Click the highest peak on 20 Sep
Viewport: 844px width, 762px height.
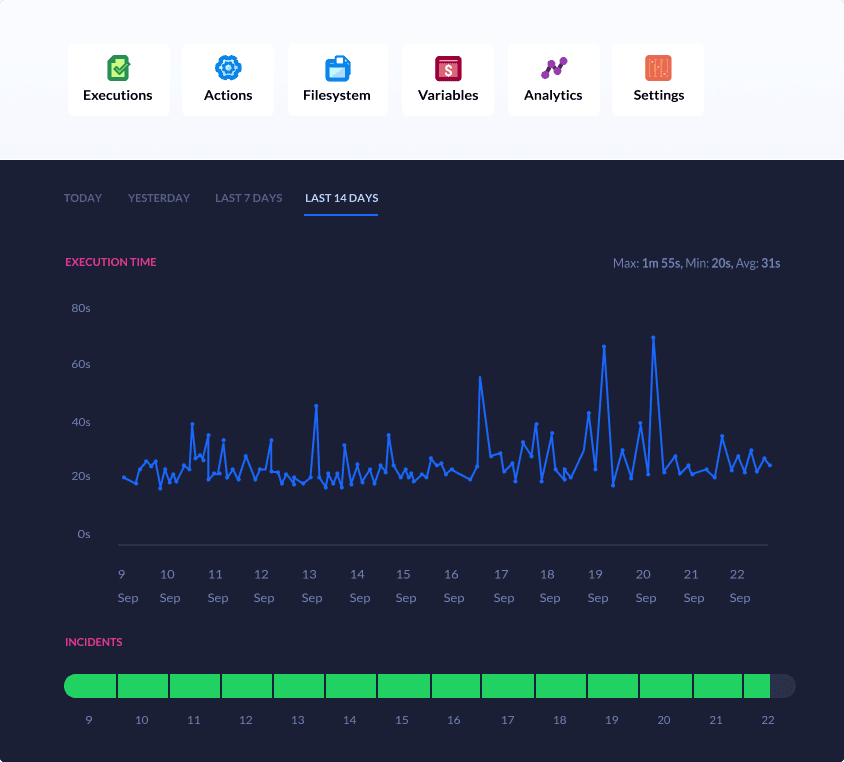tap(653, 338)
